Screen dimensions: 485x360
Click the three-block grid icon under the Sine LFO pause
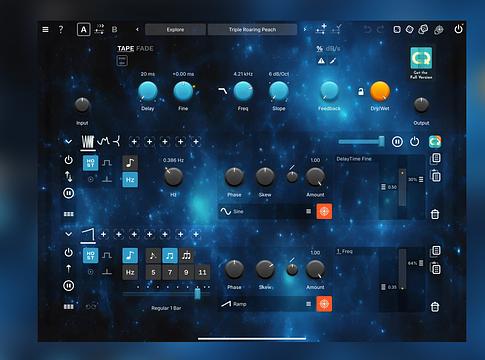(69, 214)
